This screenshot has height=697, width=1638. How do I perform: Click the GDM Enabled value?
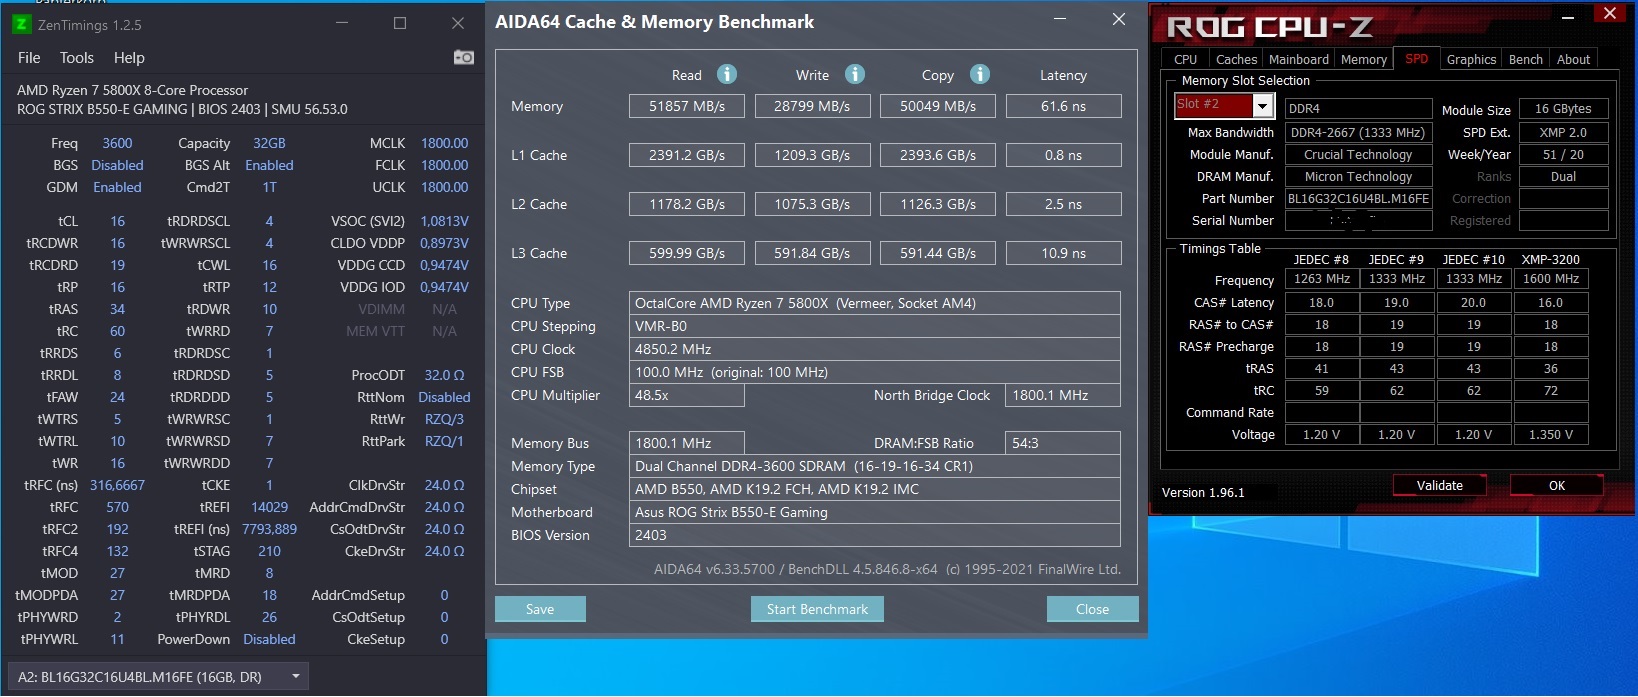117,187
